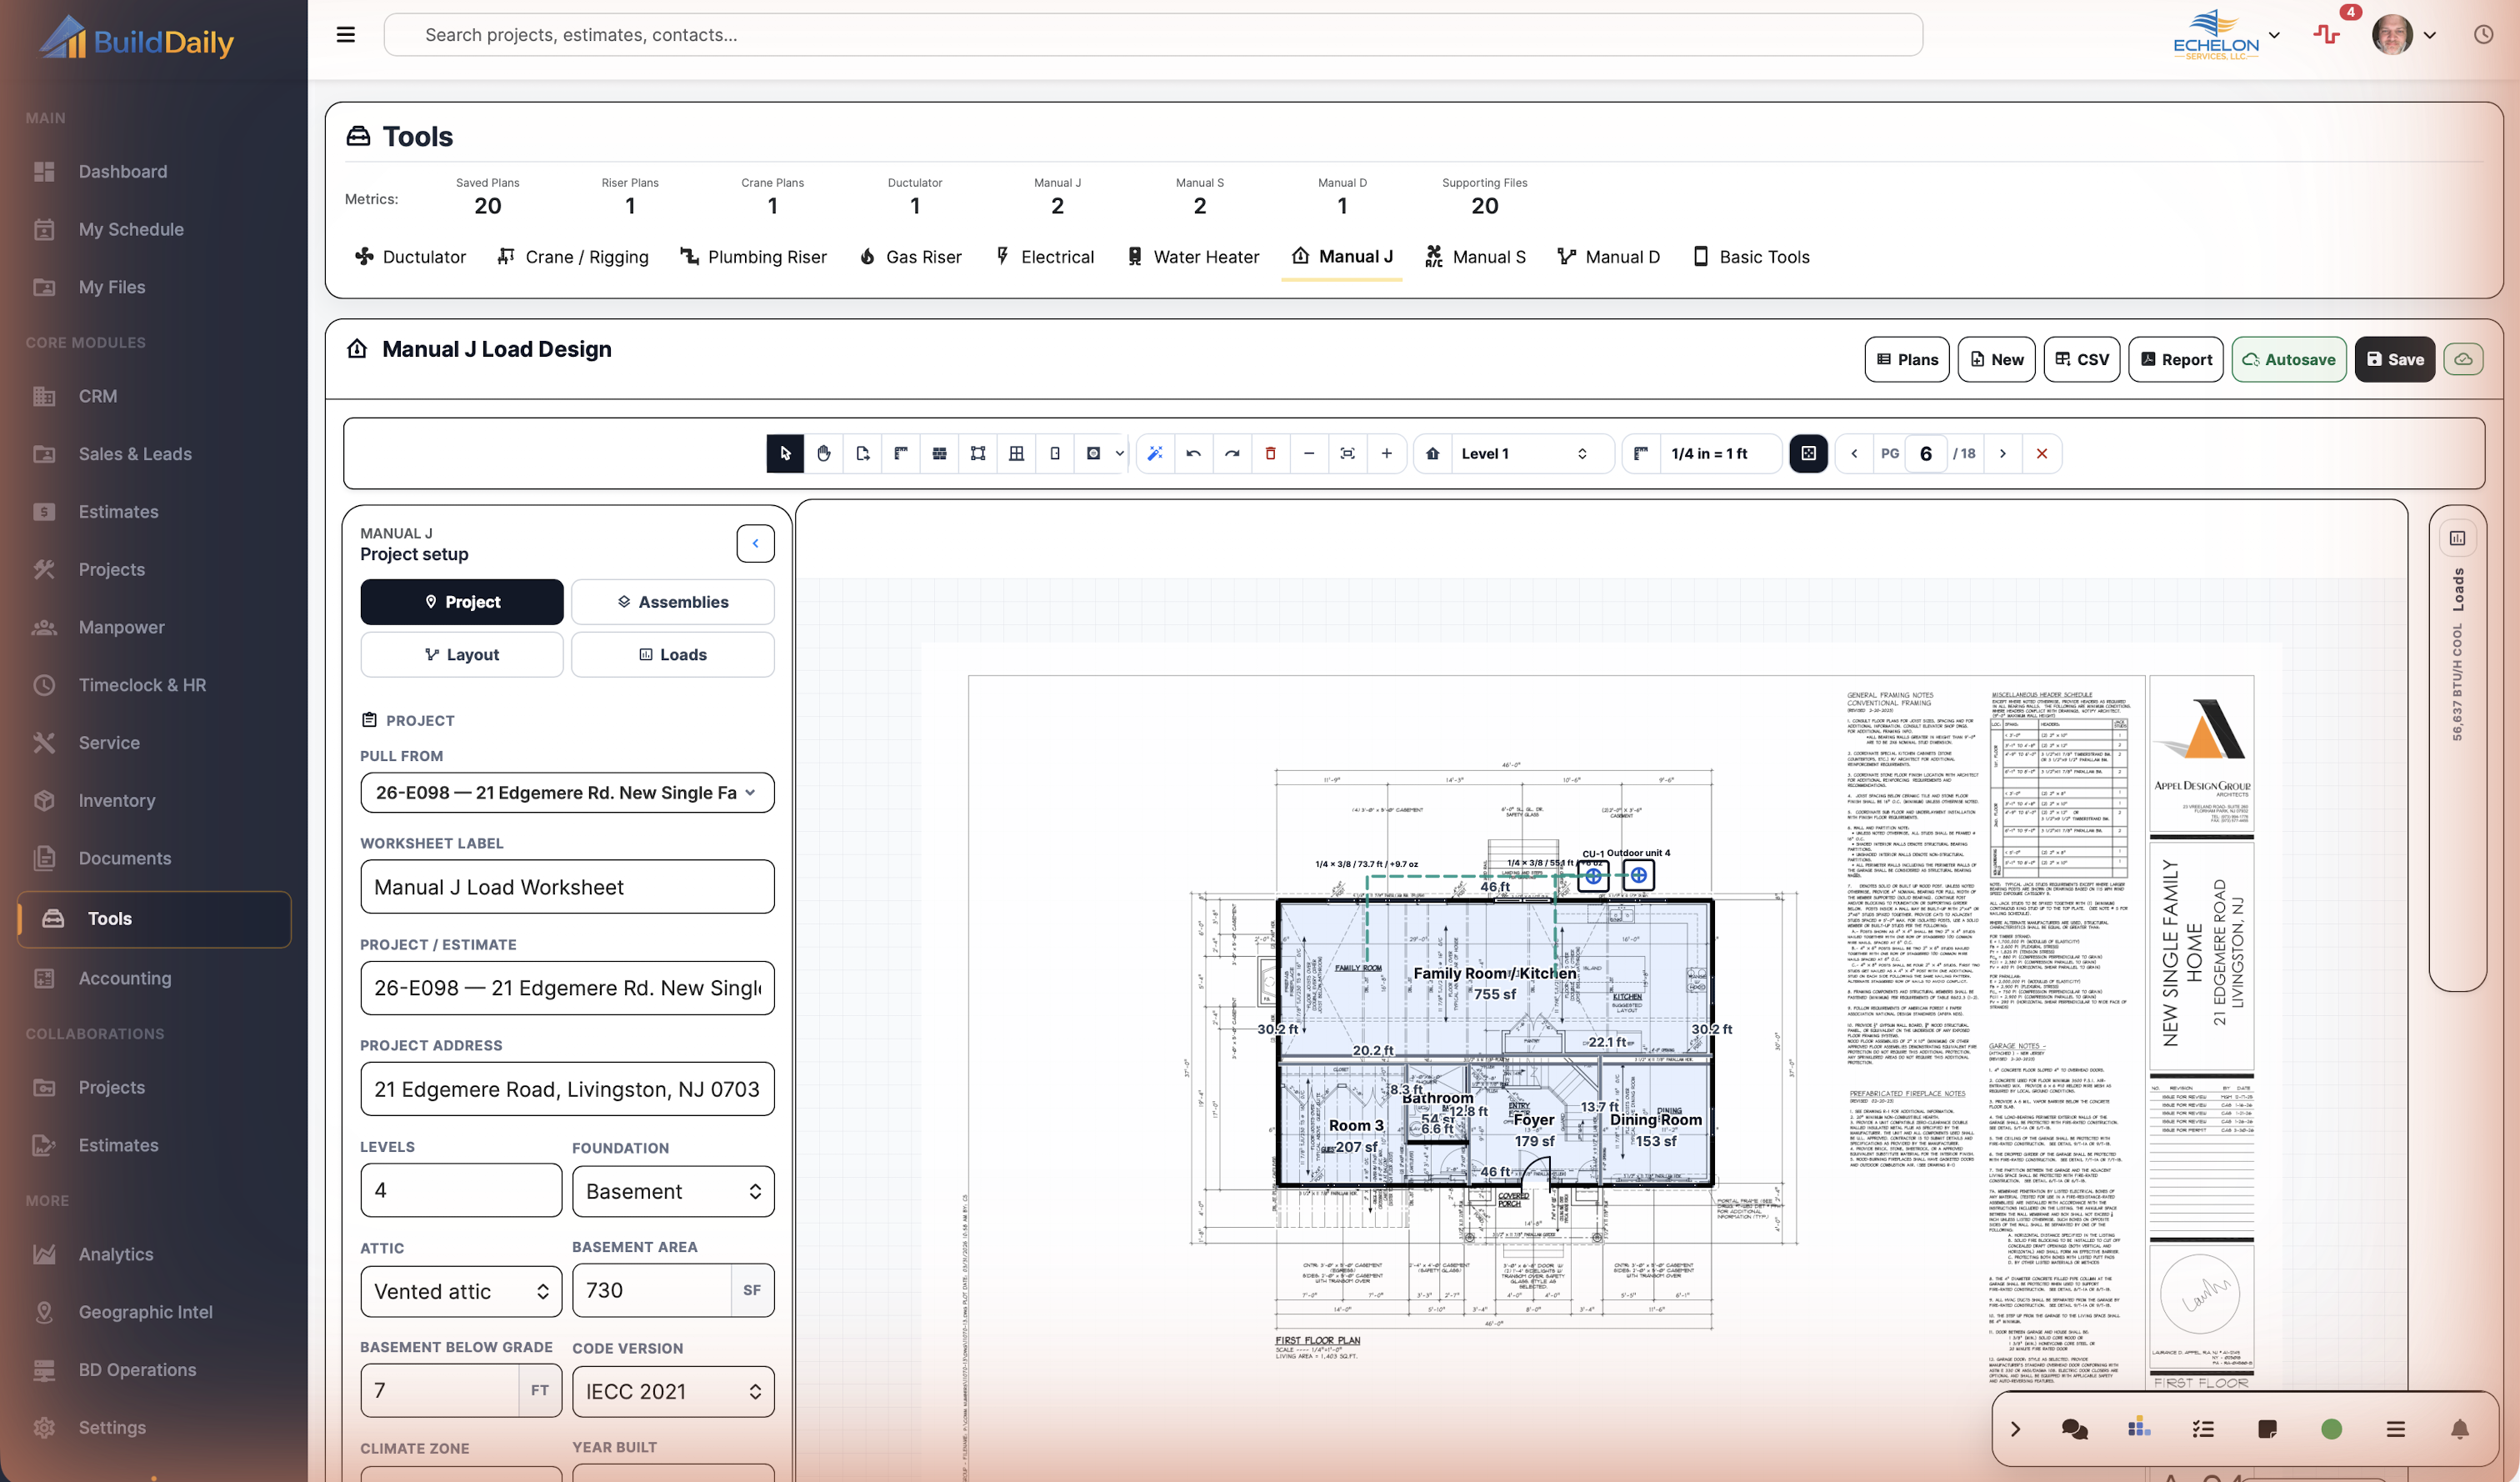
Task: Click the Basement Area 730 field
Action: pyautogui.click(x=652, y=1290)
